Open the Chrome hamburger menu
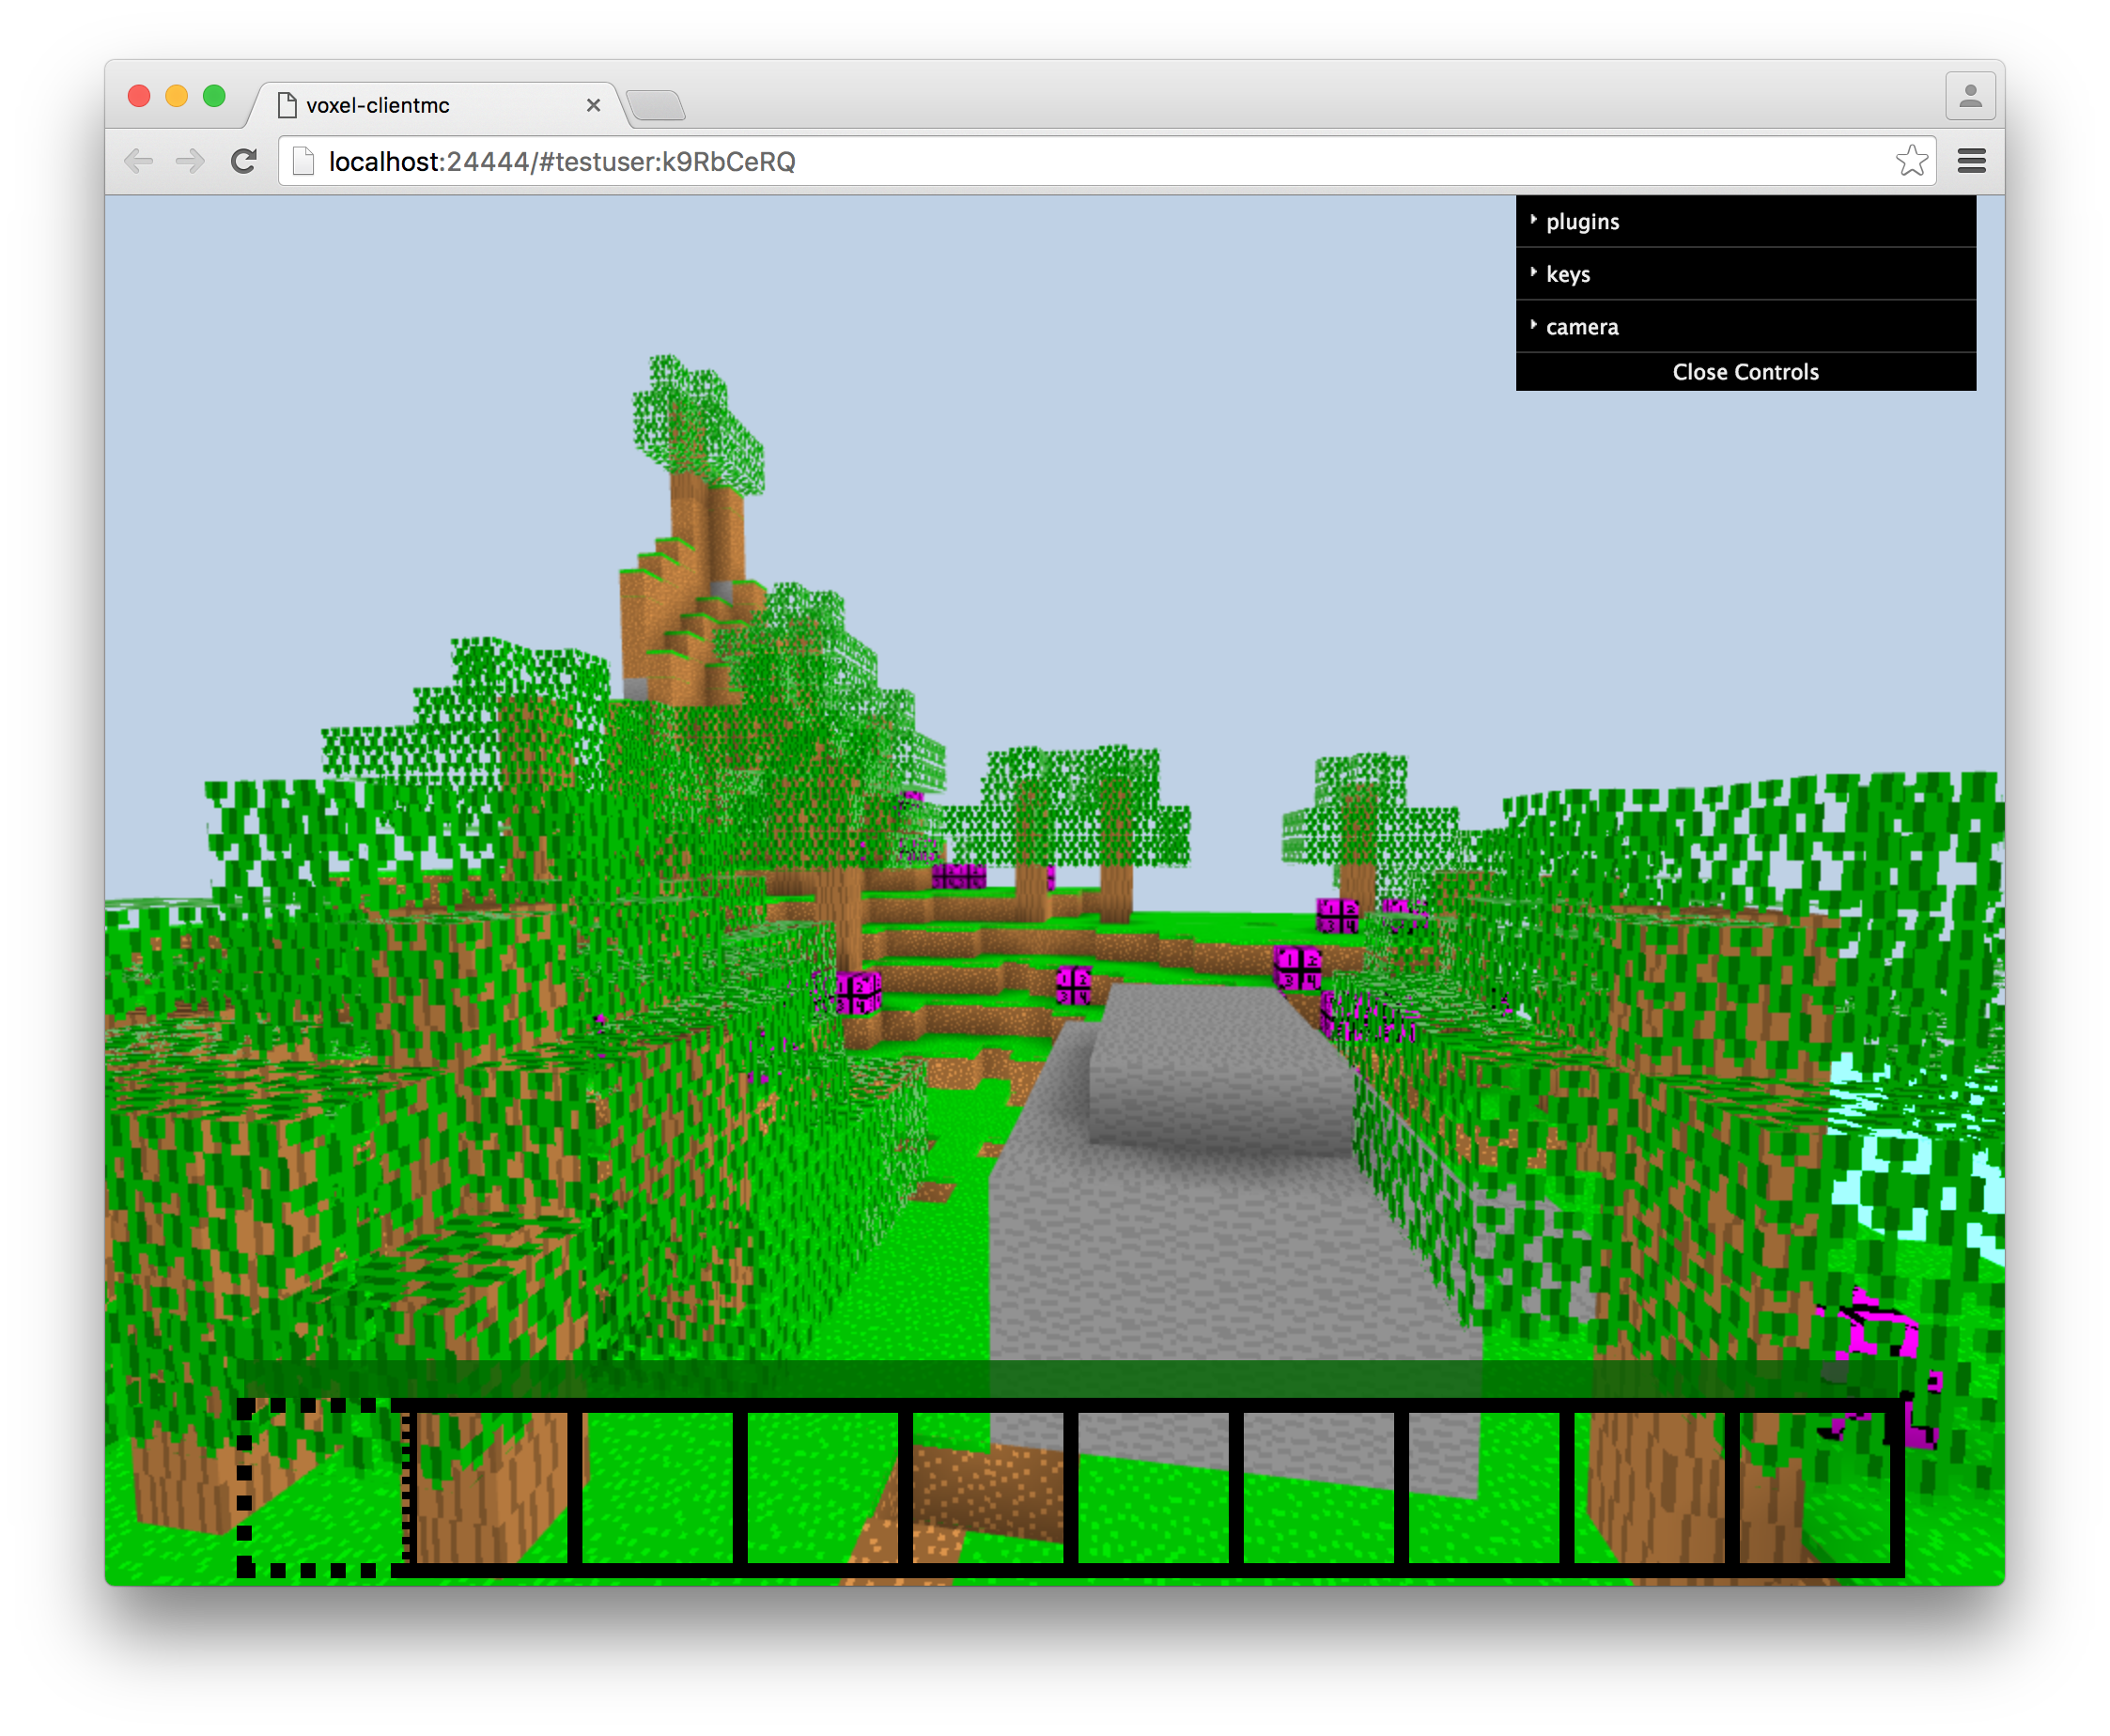2110x1736 pixels. click(1971, 161)
